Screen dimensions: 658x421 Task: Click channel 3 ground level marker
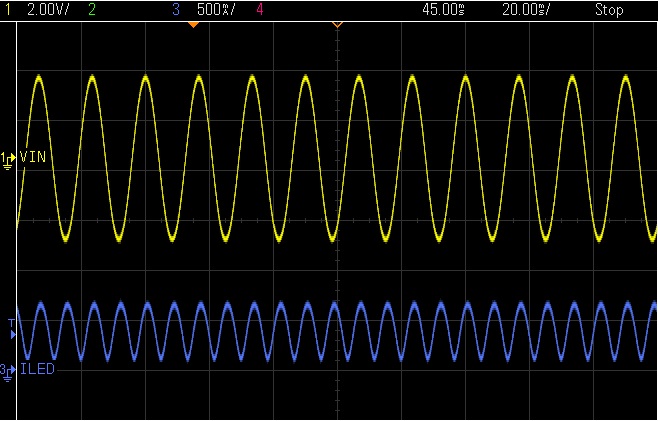point(8,372)
